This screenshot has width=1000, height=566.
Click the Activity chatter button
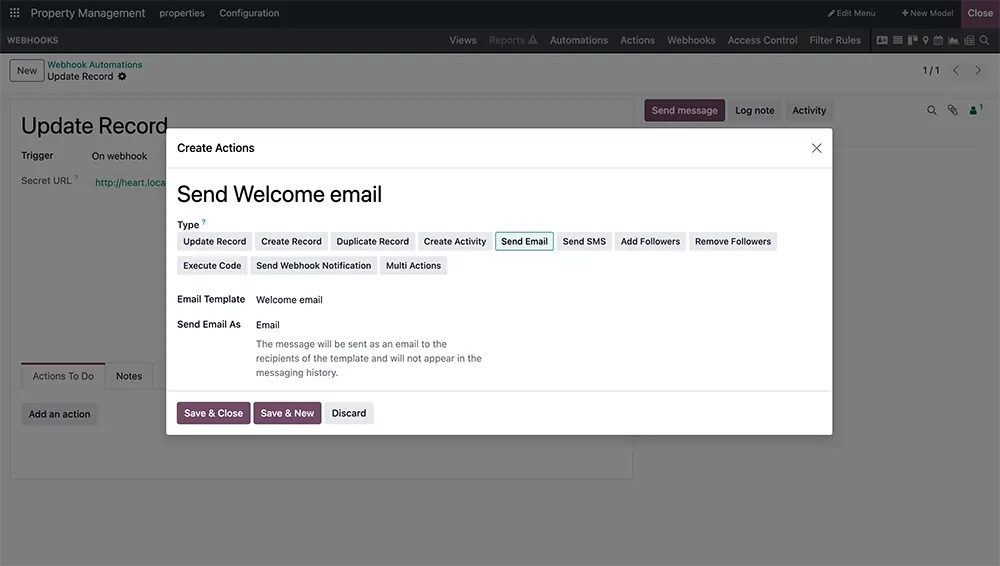click(809, 110)
